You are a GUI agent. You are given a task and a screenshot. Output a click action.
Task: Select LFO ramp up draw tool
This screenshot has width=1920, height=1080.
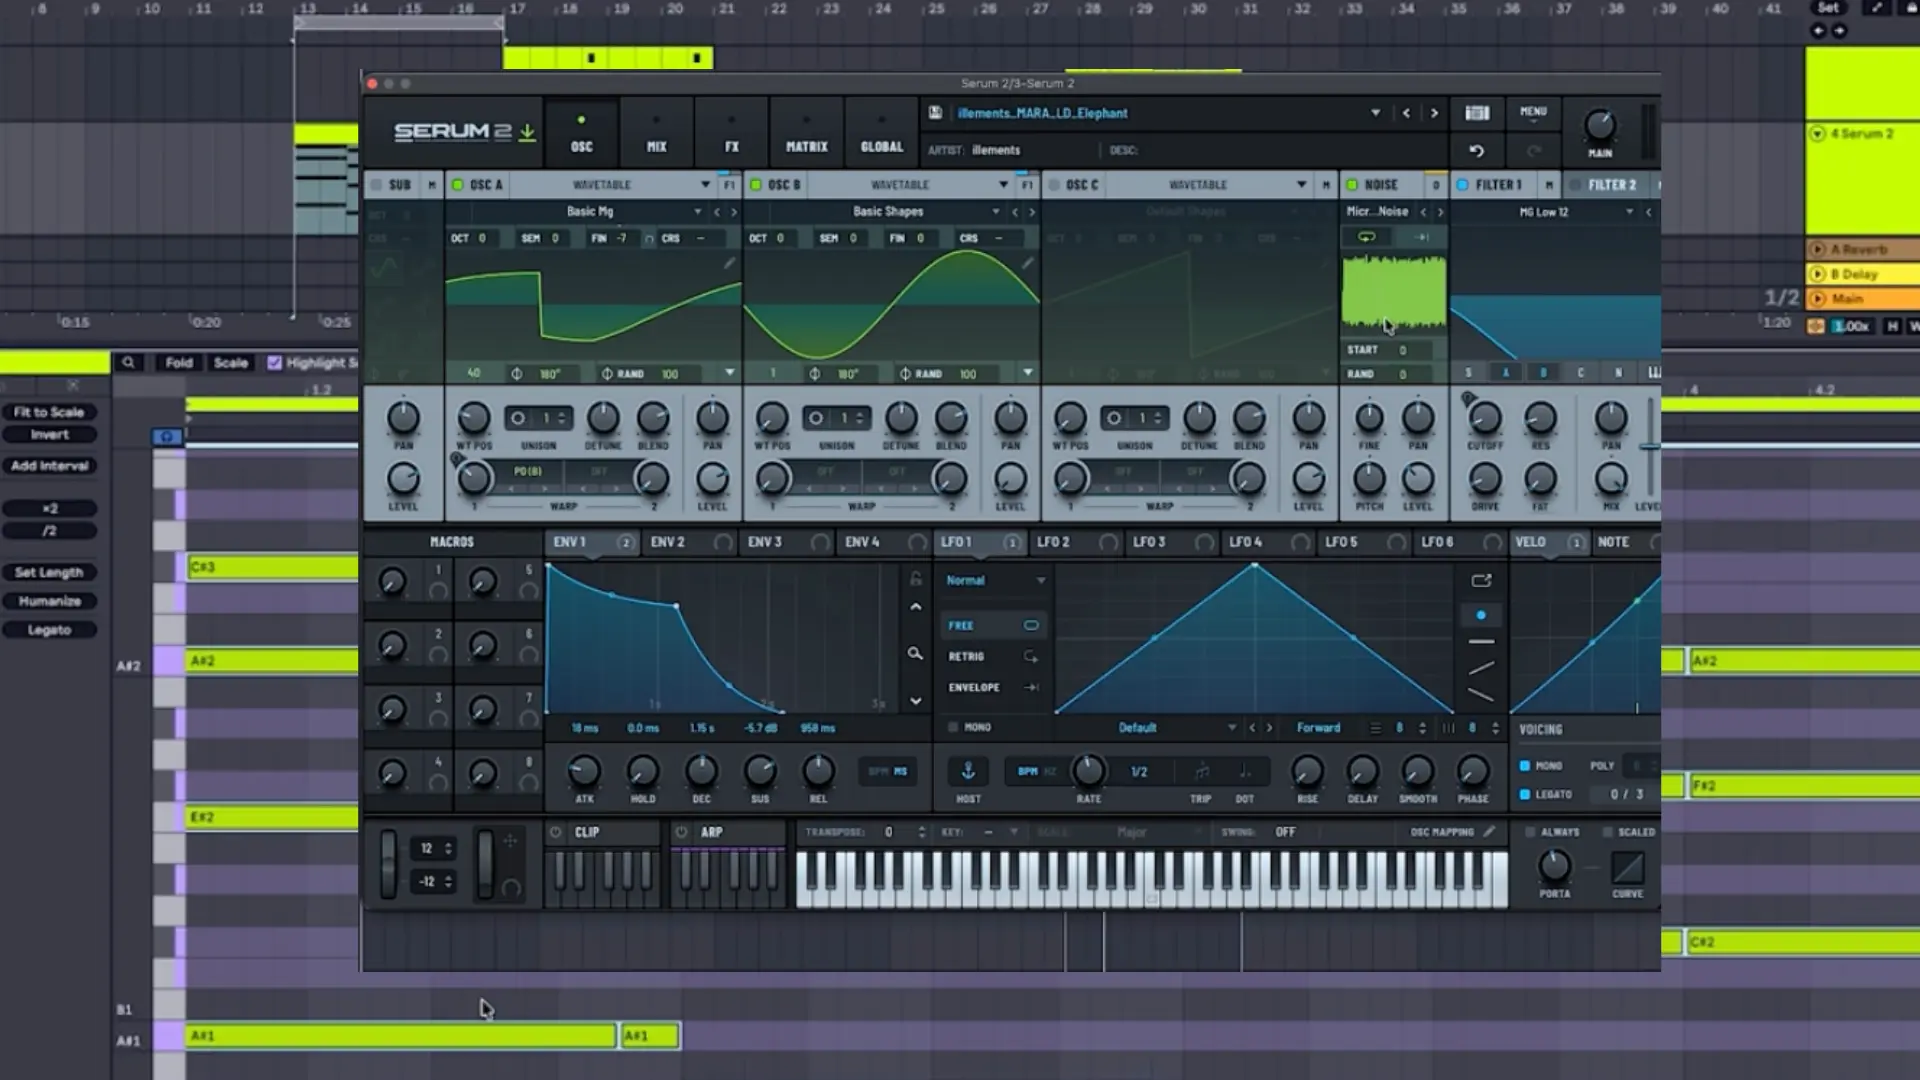[x=1481, y=668]
